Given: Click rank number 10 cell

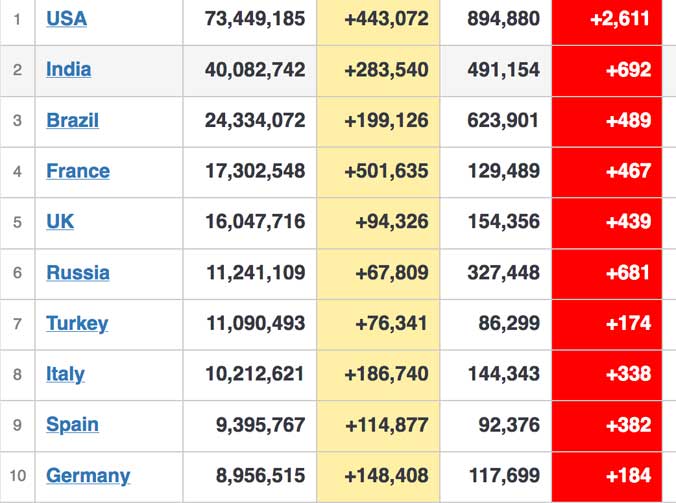Looking at the screenshot, I should point(18,477).
